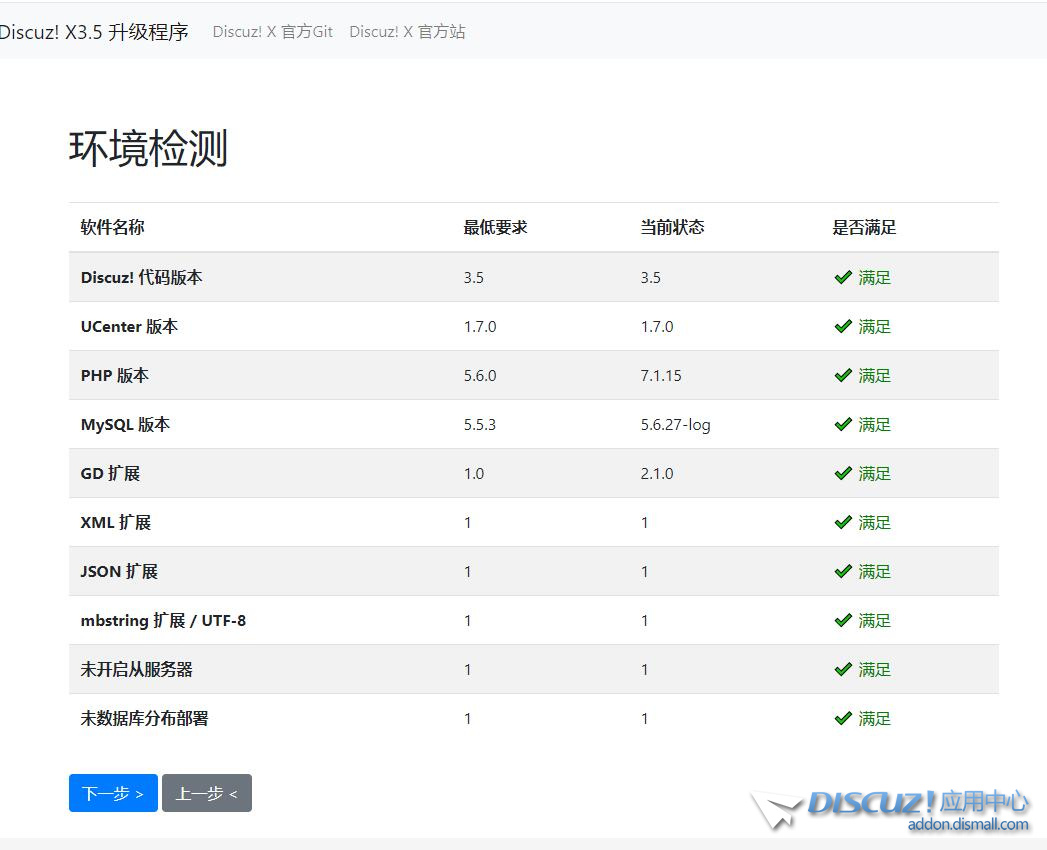Click the current PHP version 7.1.15

(661, 375)
